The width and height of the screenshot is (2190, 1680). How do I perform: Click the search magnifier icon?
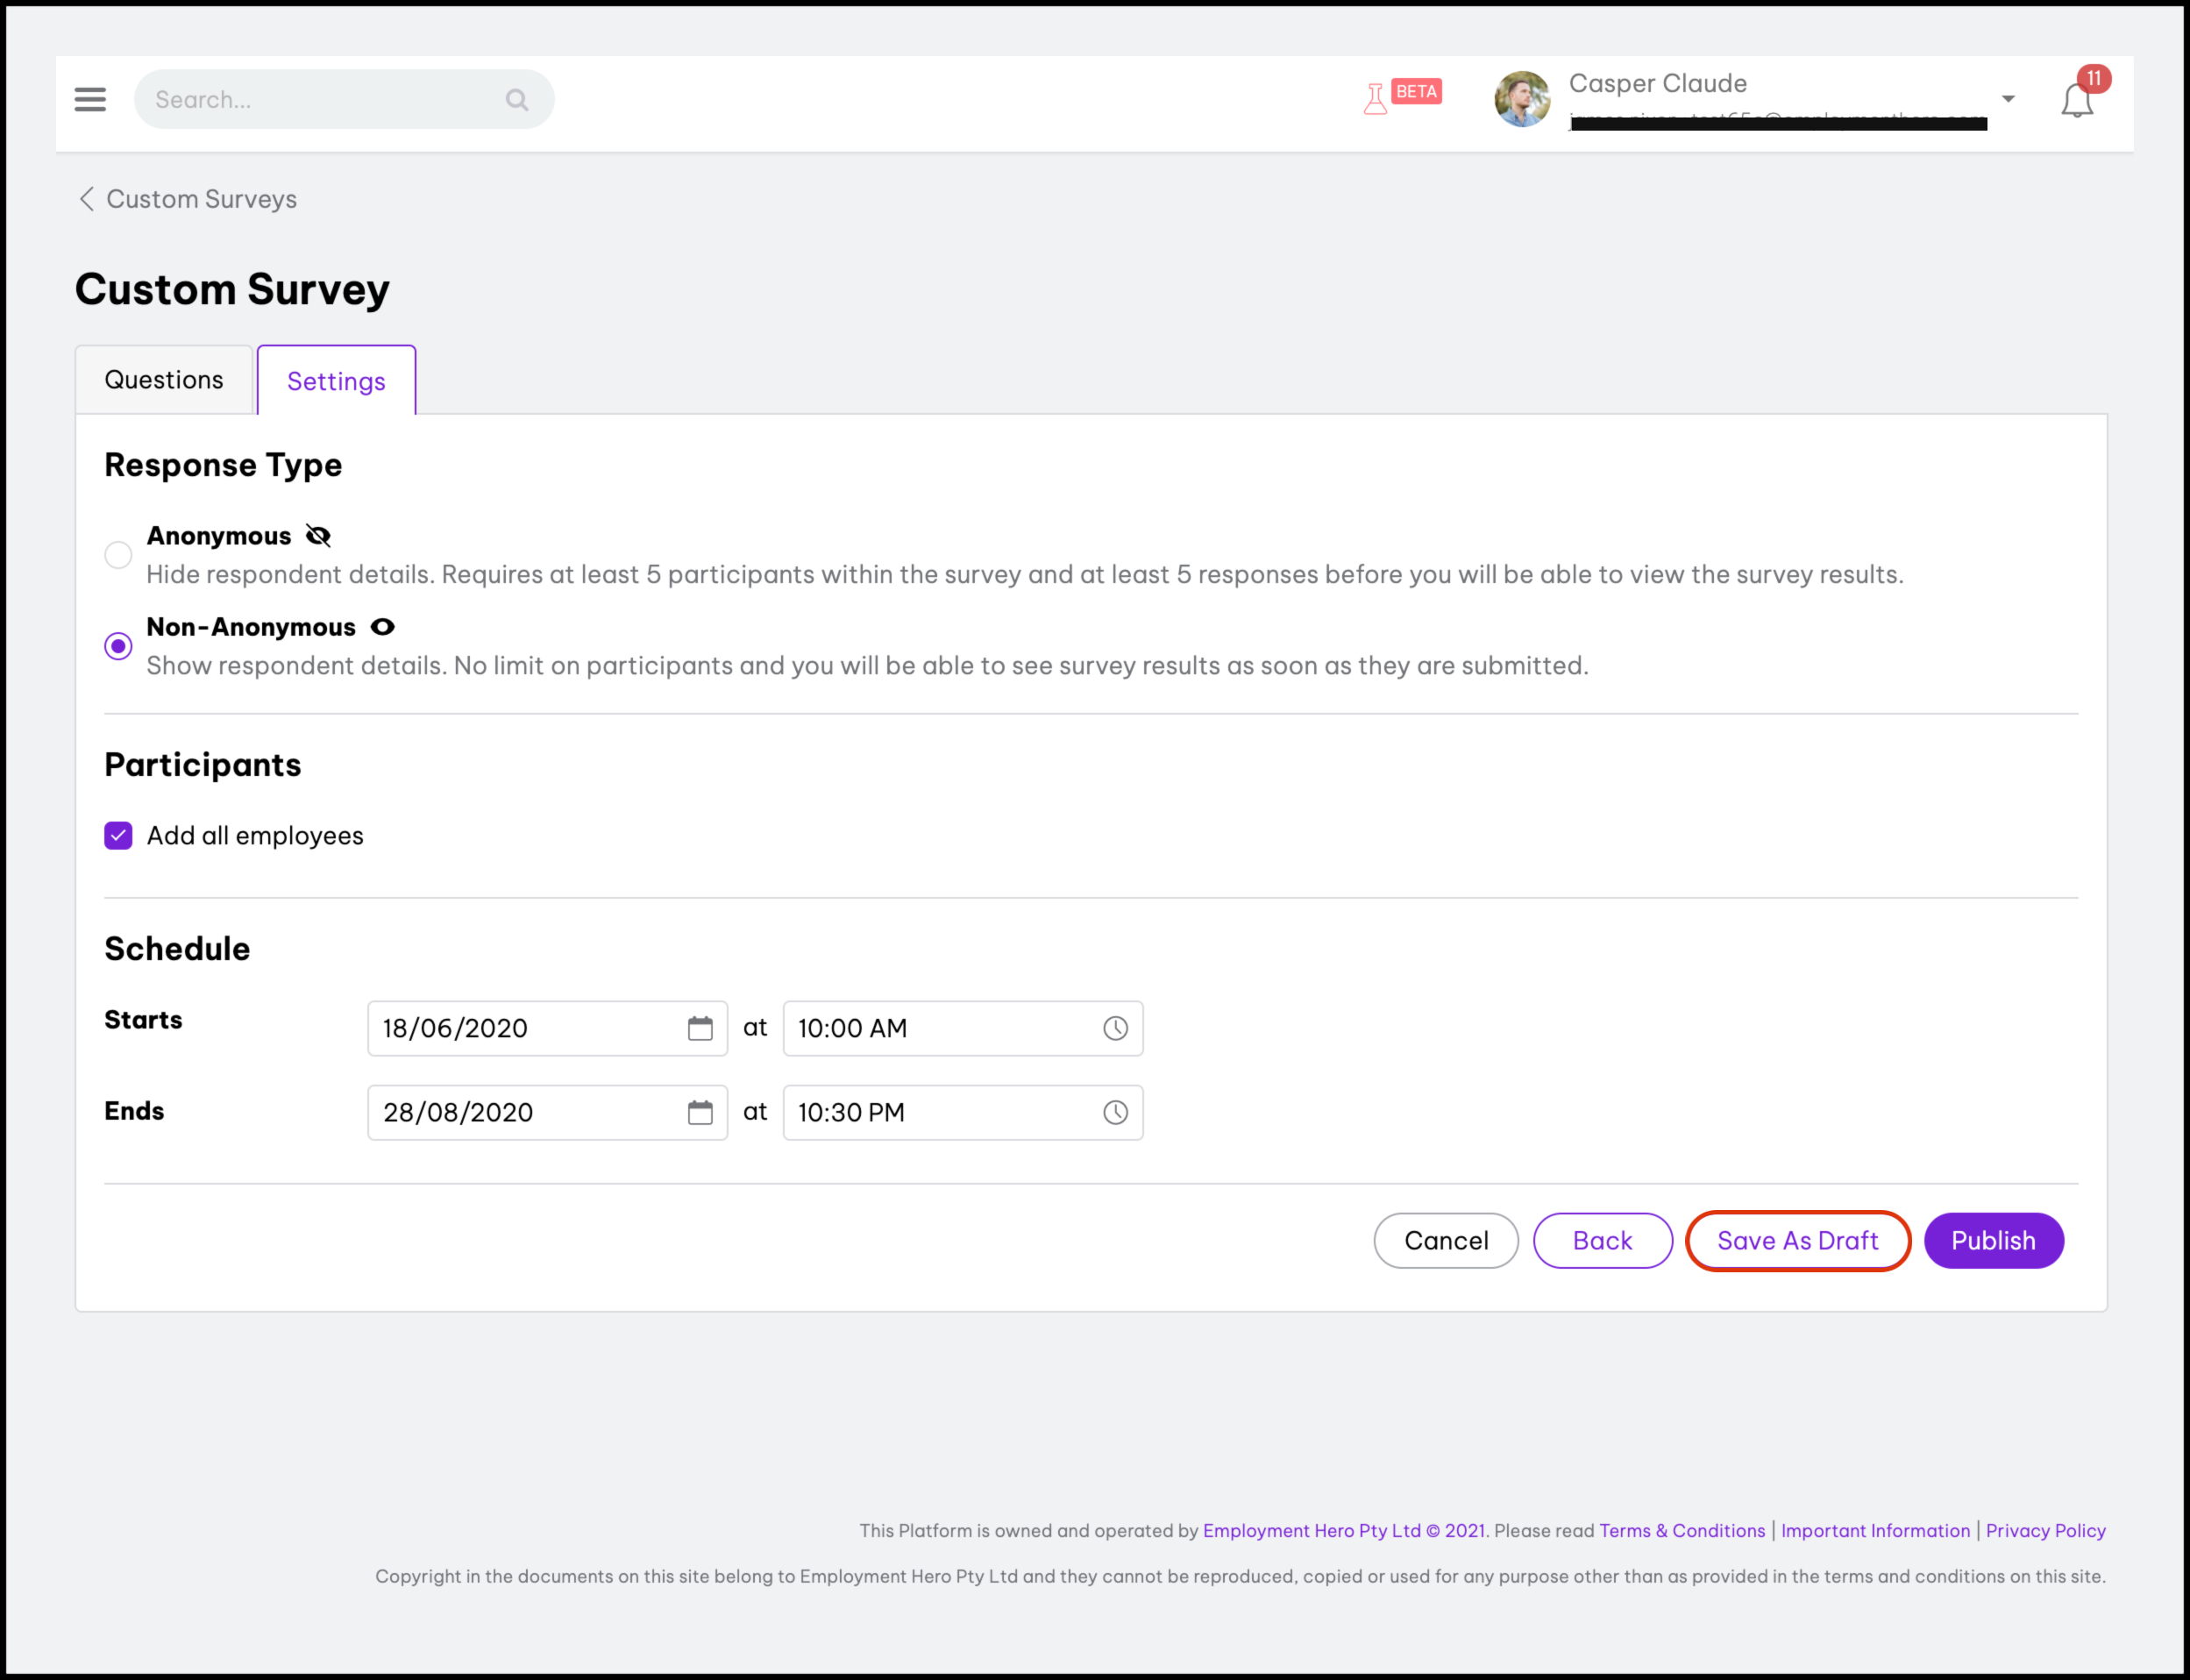[x=516, y=99]
